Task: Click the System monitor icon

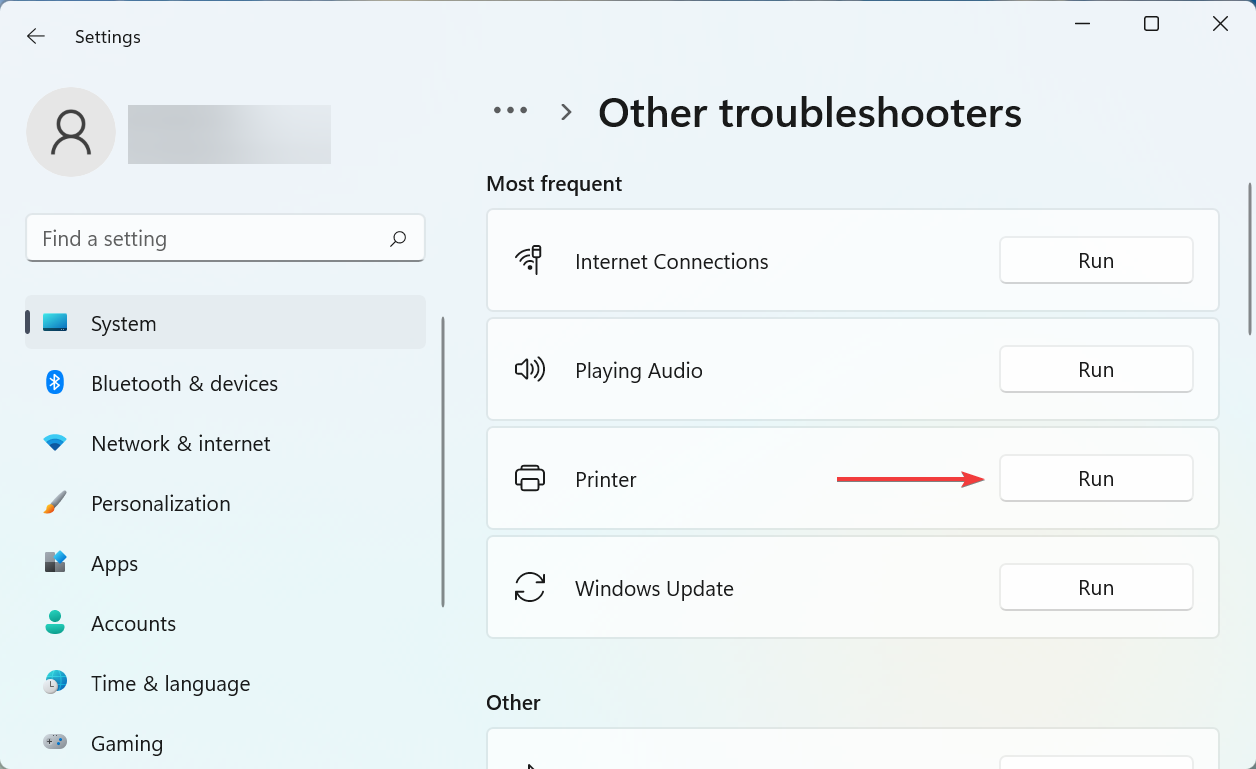Action: click(55, 323)
